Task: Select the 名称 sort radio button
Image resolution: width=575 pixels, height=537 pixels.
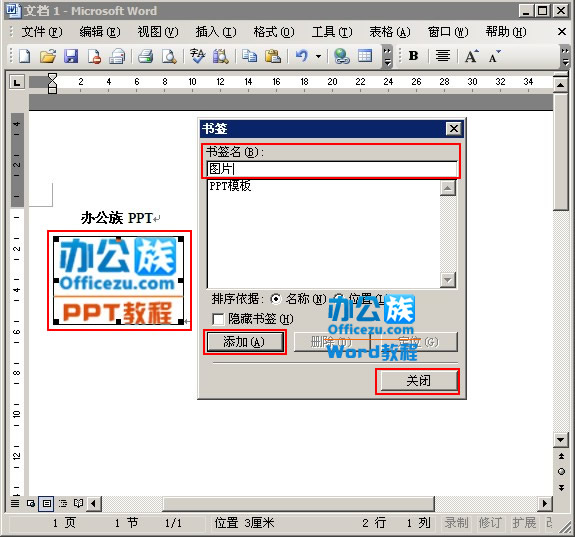Action: [275, 299]
